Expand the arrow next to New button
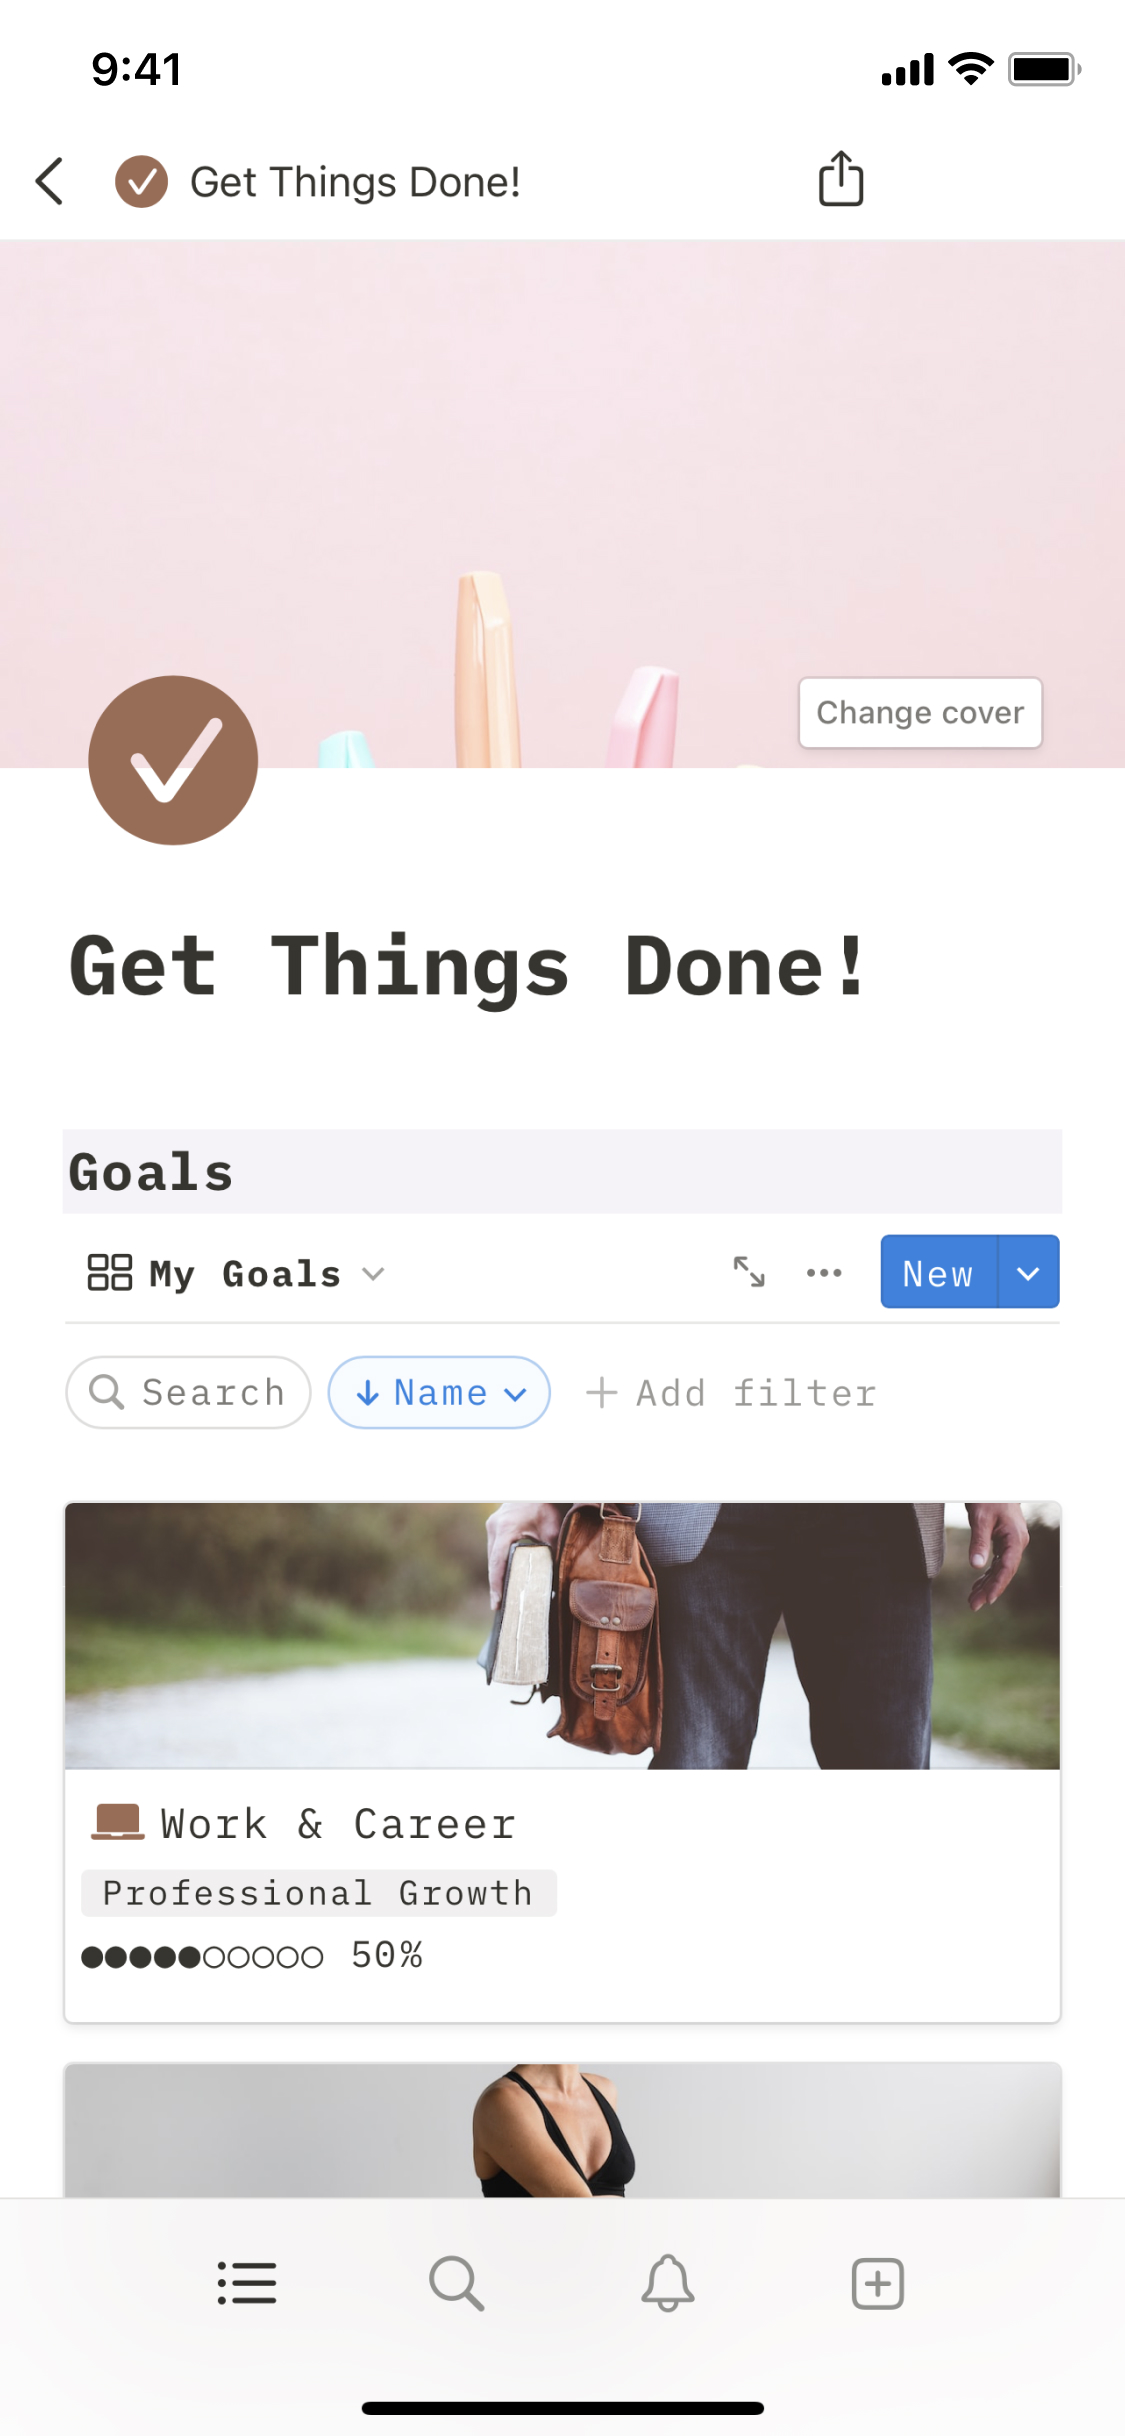The width and height of the screenshot is (1125, 2436). click(1028, 1272)
